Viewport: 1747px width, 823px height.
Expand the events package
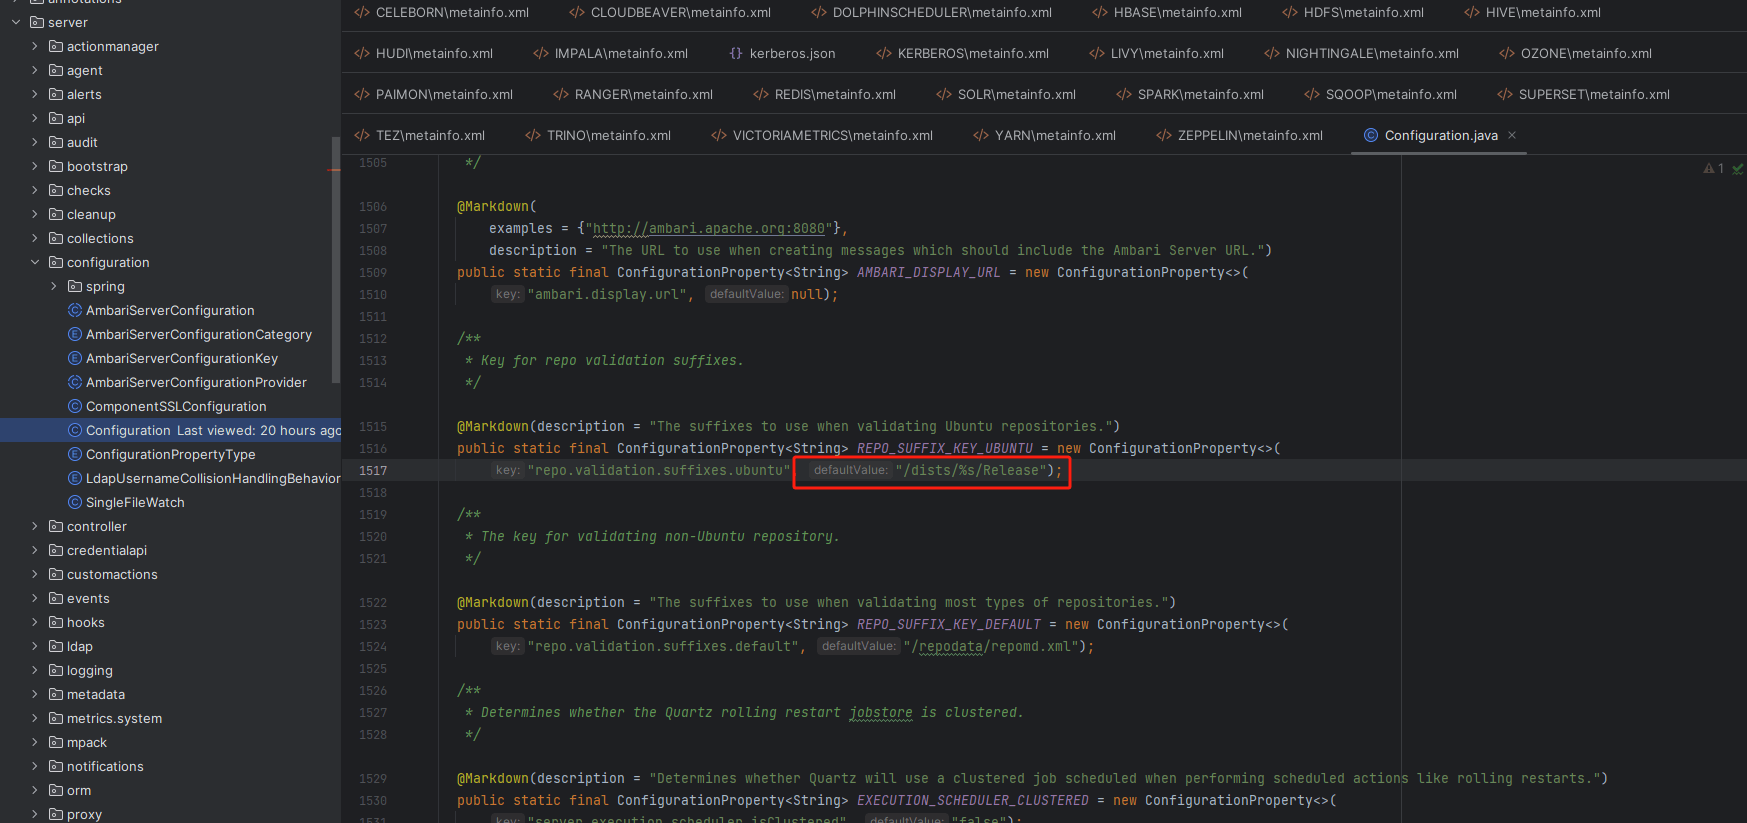35,598
